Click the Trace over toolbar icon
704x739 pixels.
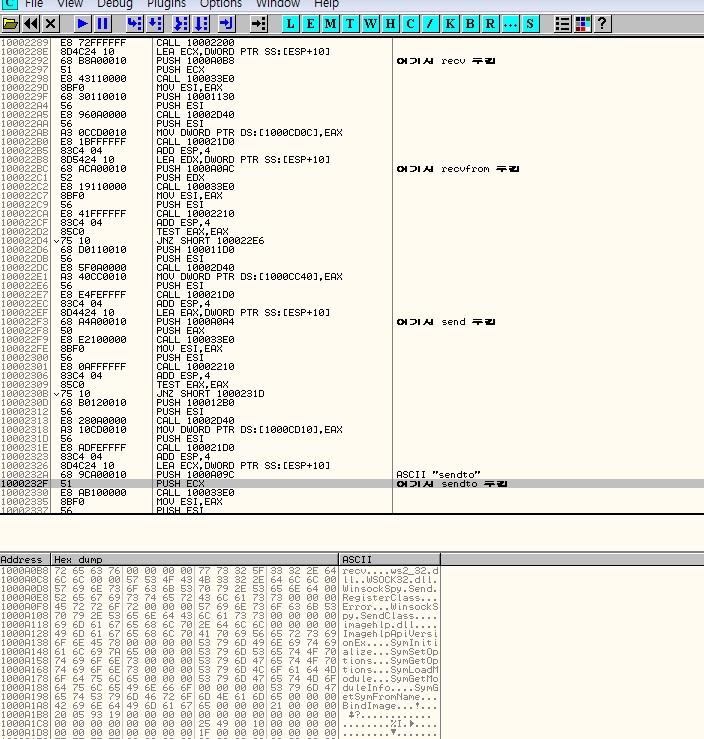click(201, 24)
